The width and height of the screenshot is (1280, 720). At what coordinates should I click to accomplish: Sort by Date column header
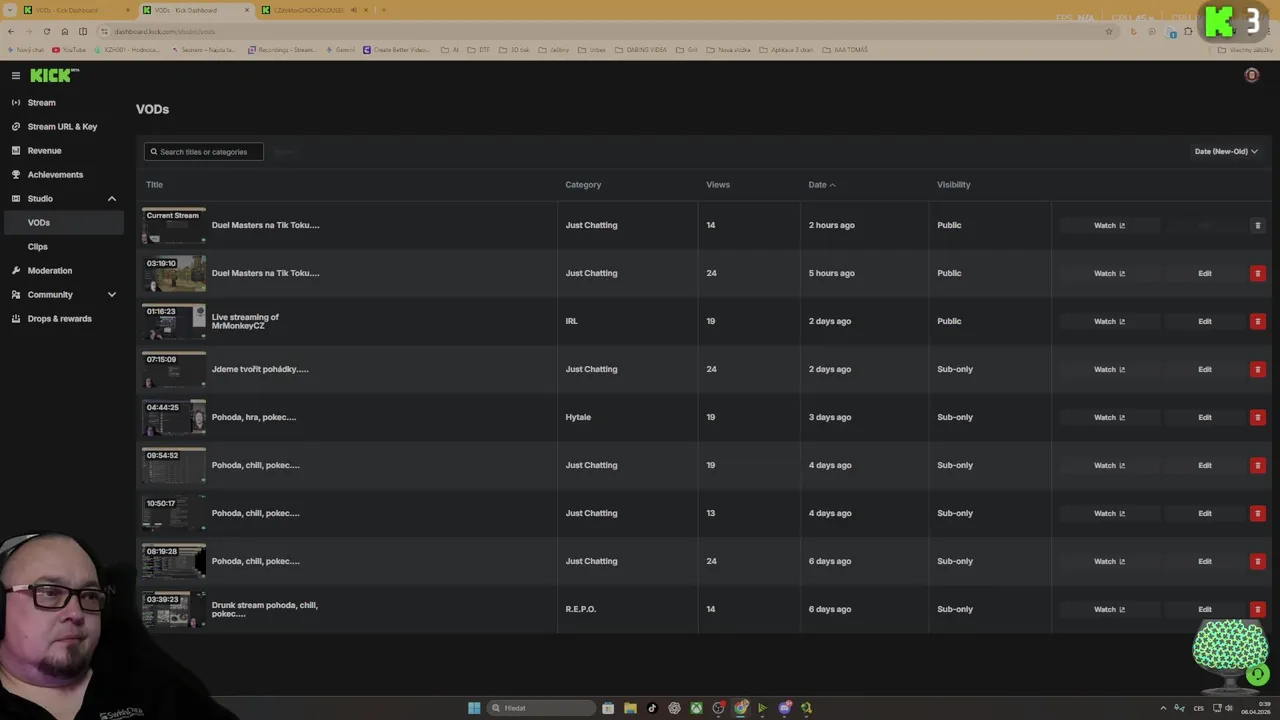coord(822,184)
